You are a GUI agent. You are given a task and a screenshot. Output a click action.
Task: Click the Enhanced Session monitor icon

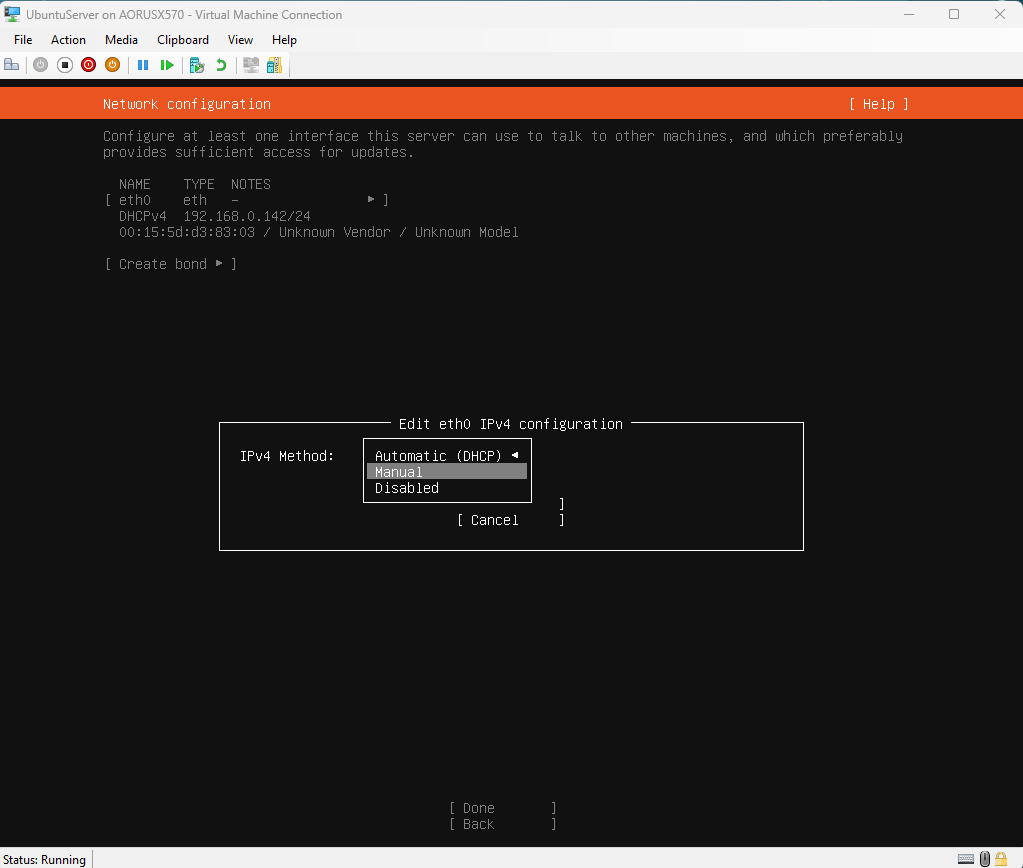251,65
